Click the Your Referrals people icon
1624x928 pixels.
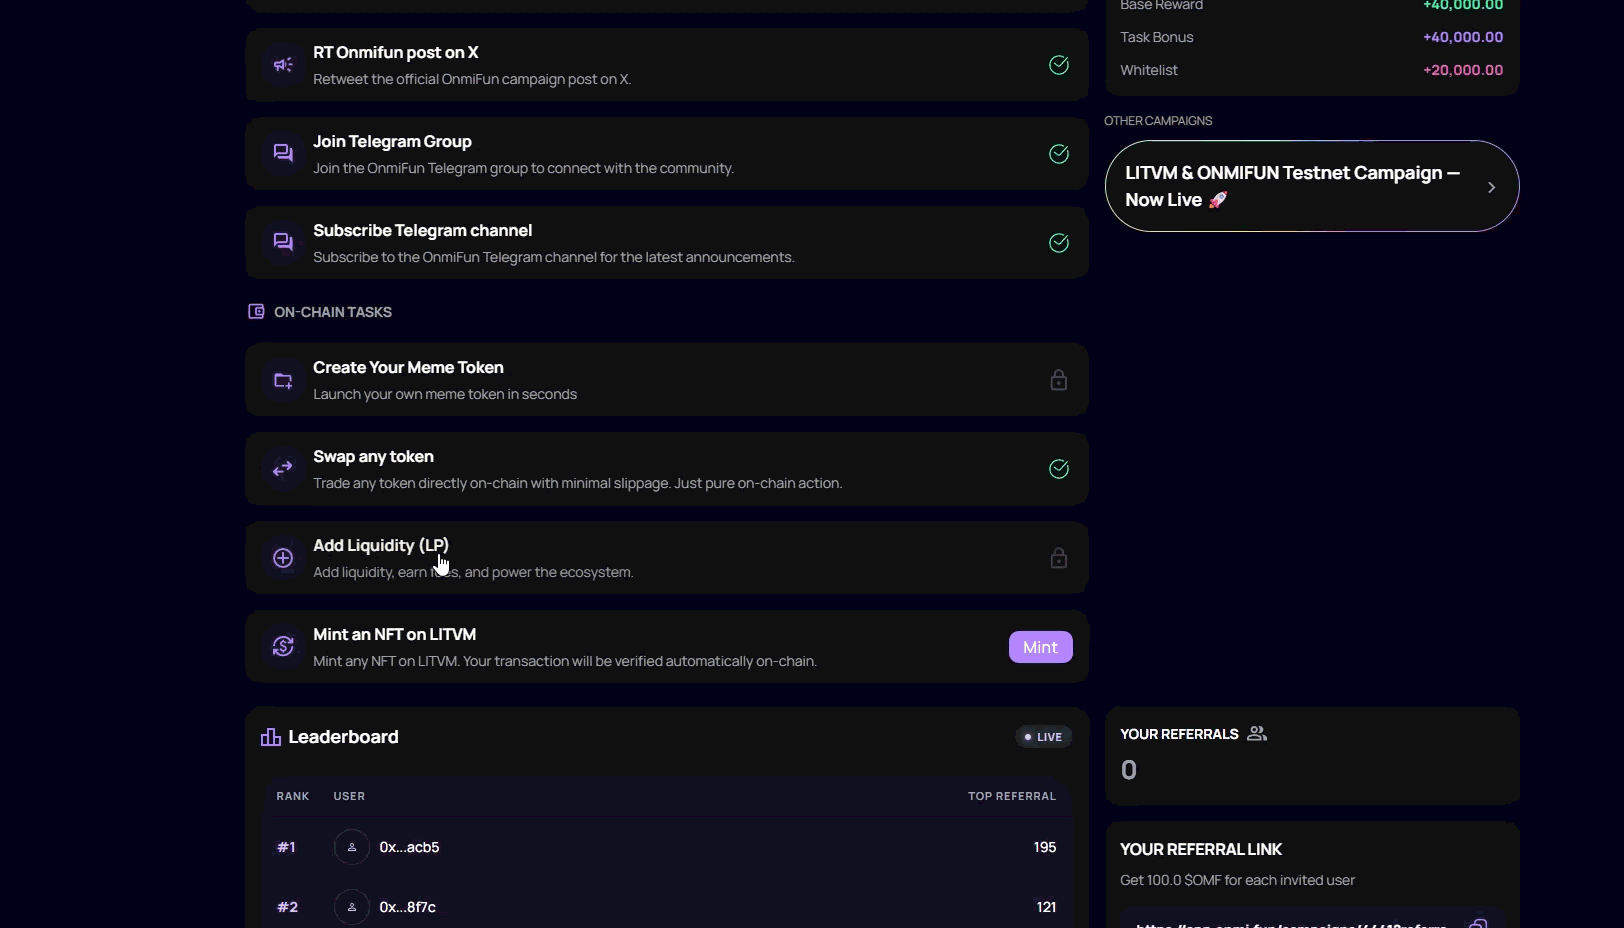click(x=1257, y=734)
